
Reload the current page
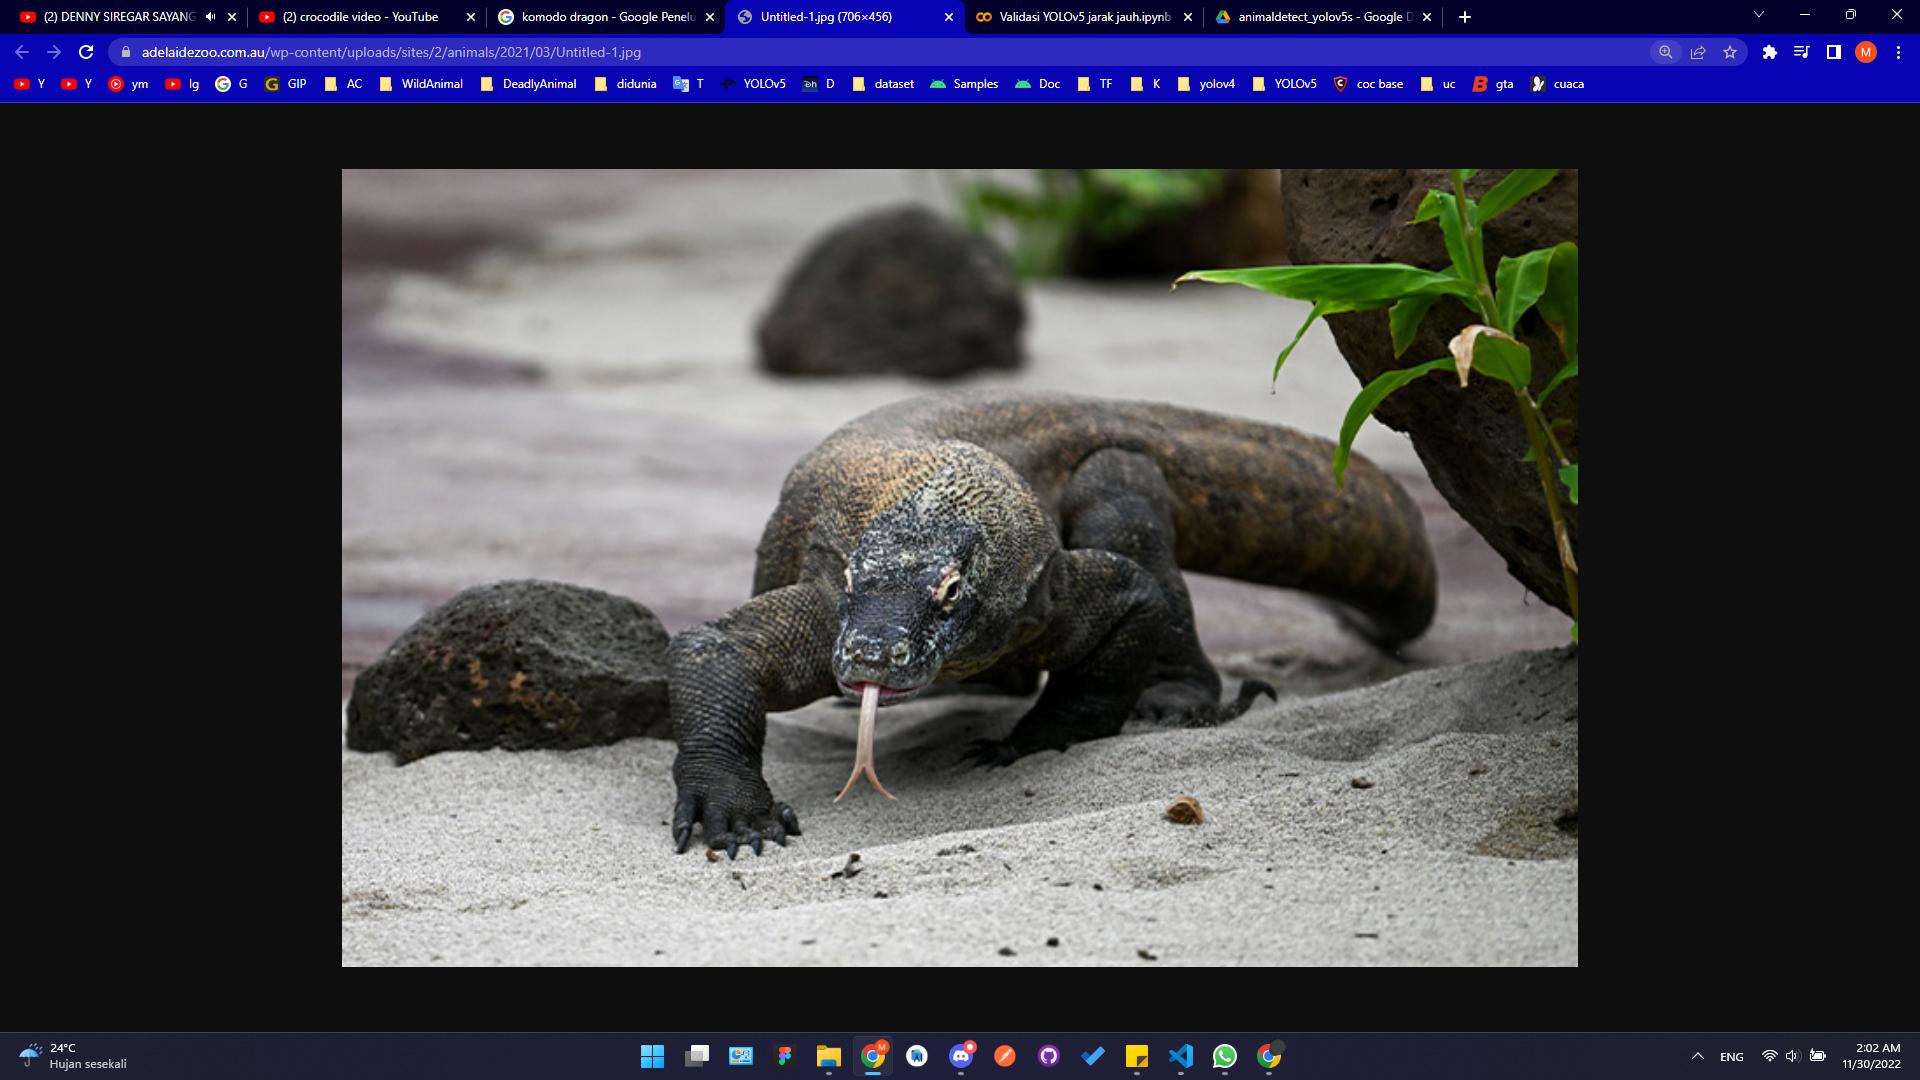point(86,52)
